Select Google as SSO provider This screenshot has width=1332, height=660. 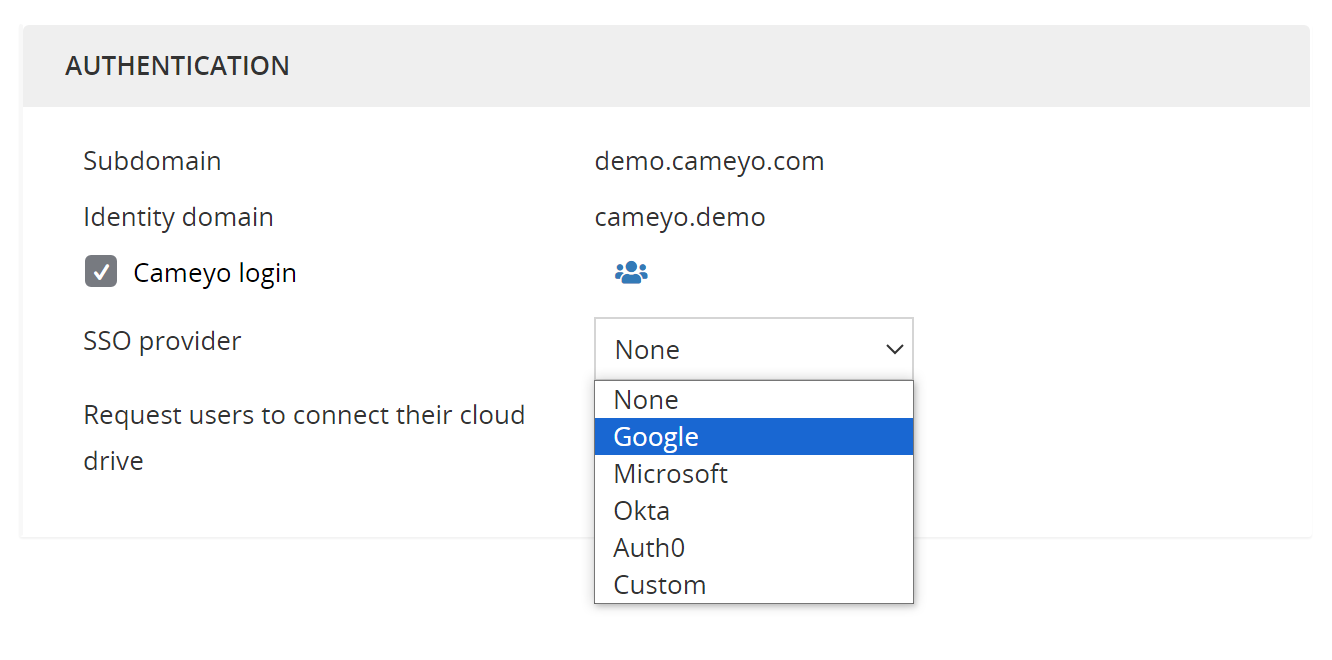[x=754, y=437]
